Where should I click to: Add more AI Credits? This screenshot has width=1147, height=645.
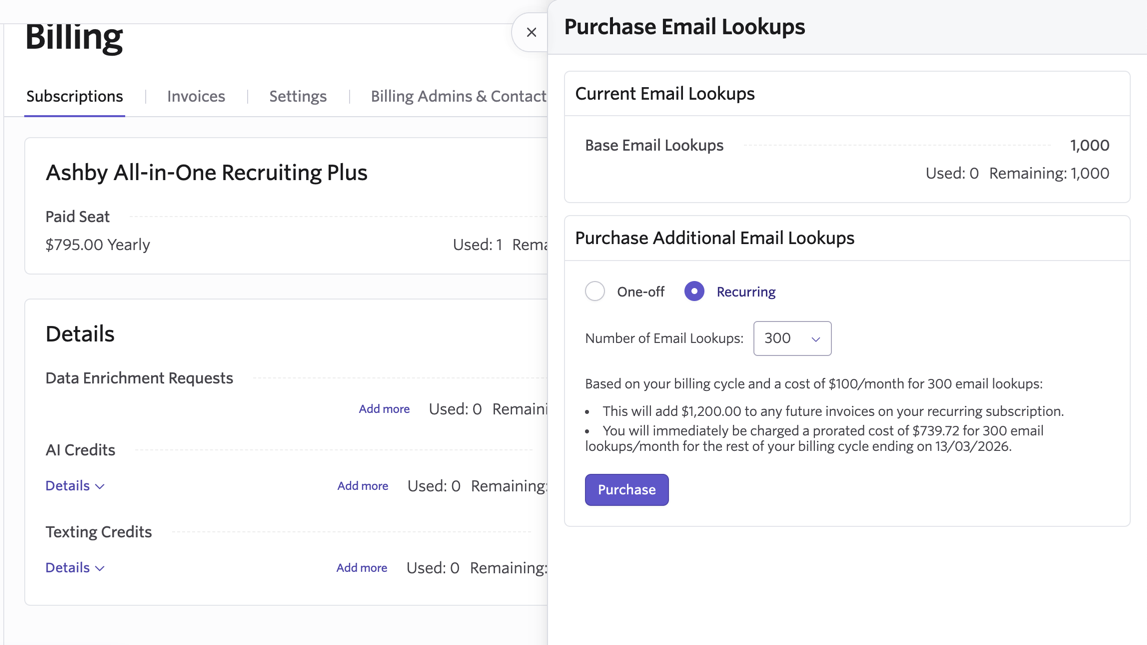point(363,486)
